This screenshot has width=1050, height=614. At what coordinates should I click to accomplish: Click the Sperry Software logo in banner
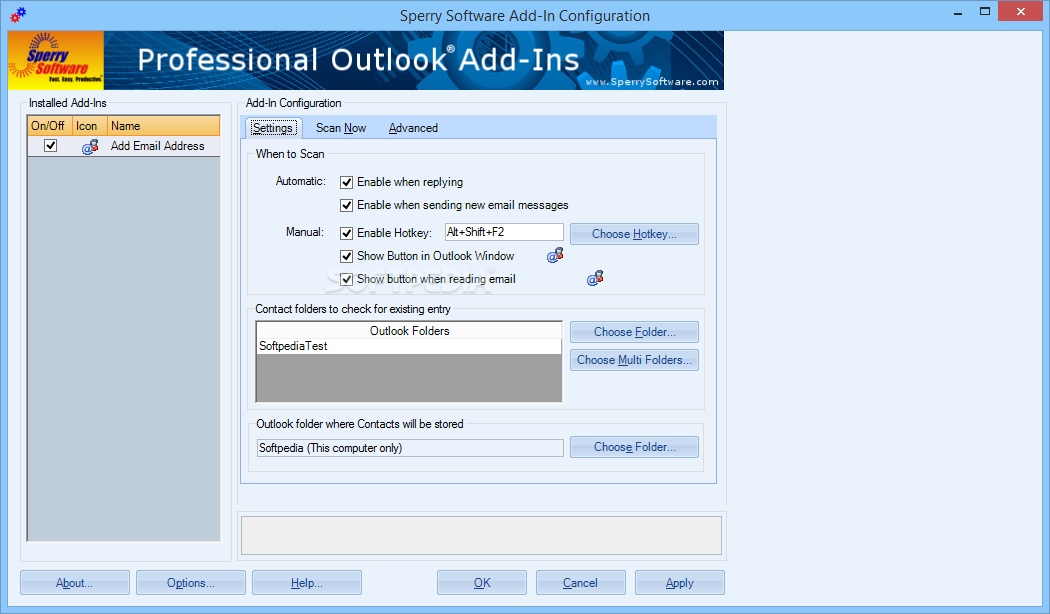[56, 60]
